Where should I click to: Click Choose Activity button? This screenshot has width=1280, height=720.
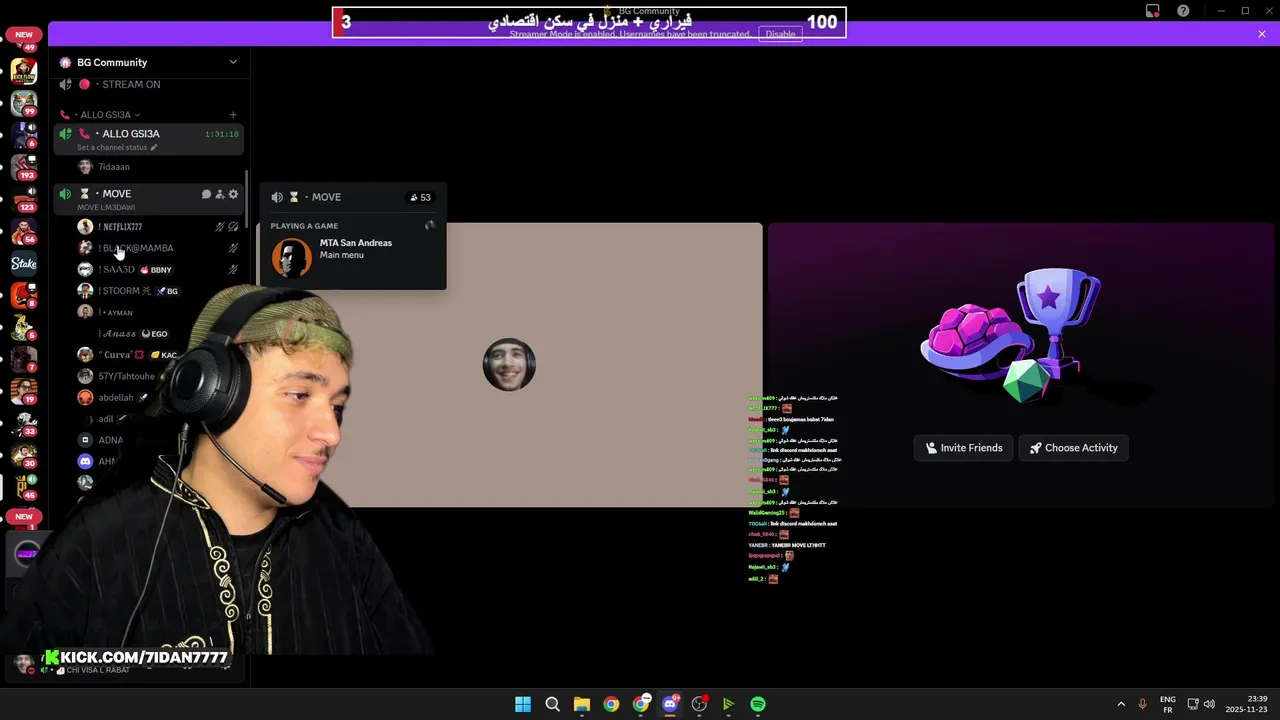click(x=1074, y=448)
